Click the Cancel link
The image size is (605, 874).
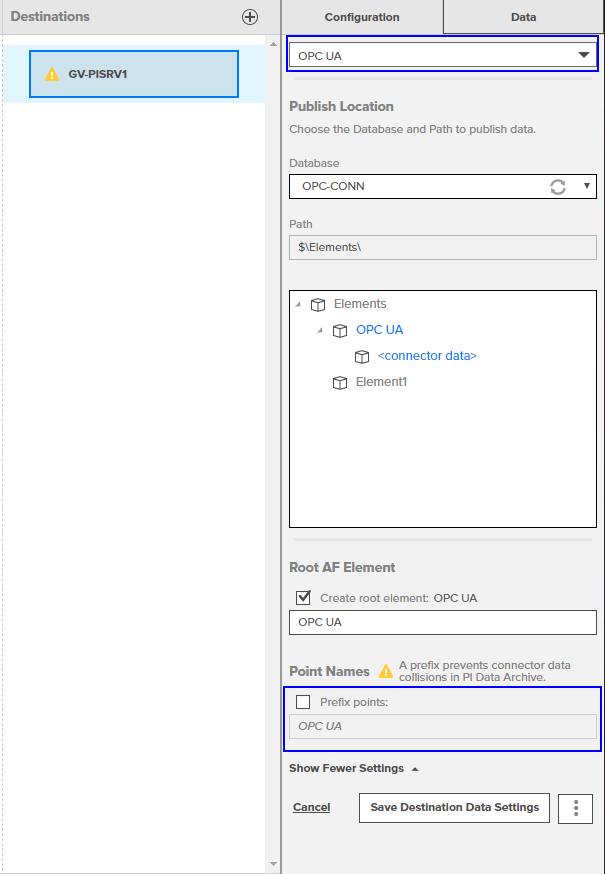click(311, 807)
